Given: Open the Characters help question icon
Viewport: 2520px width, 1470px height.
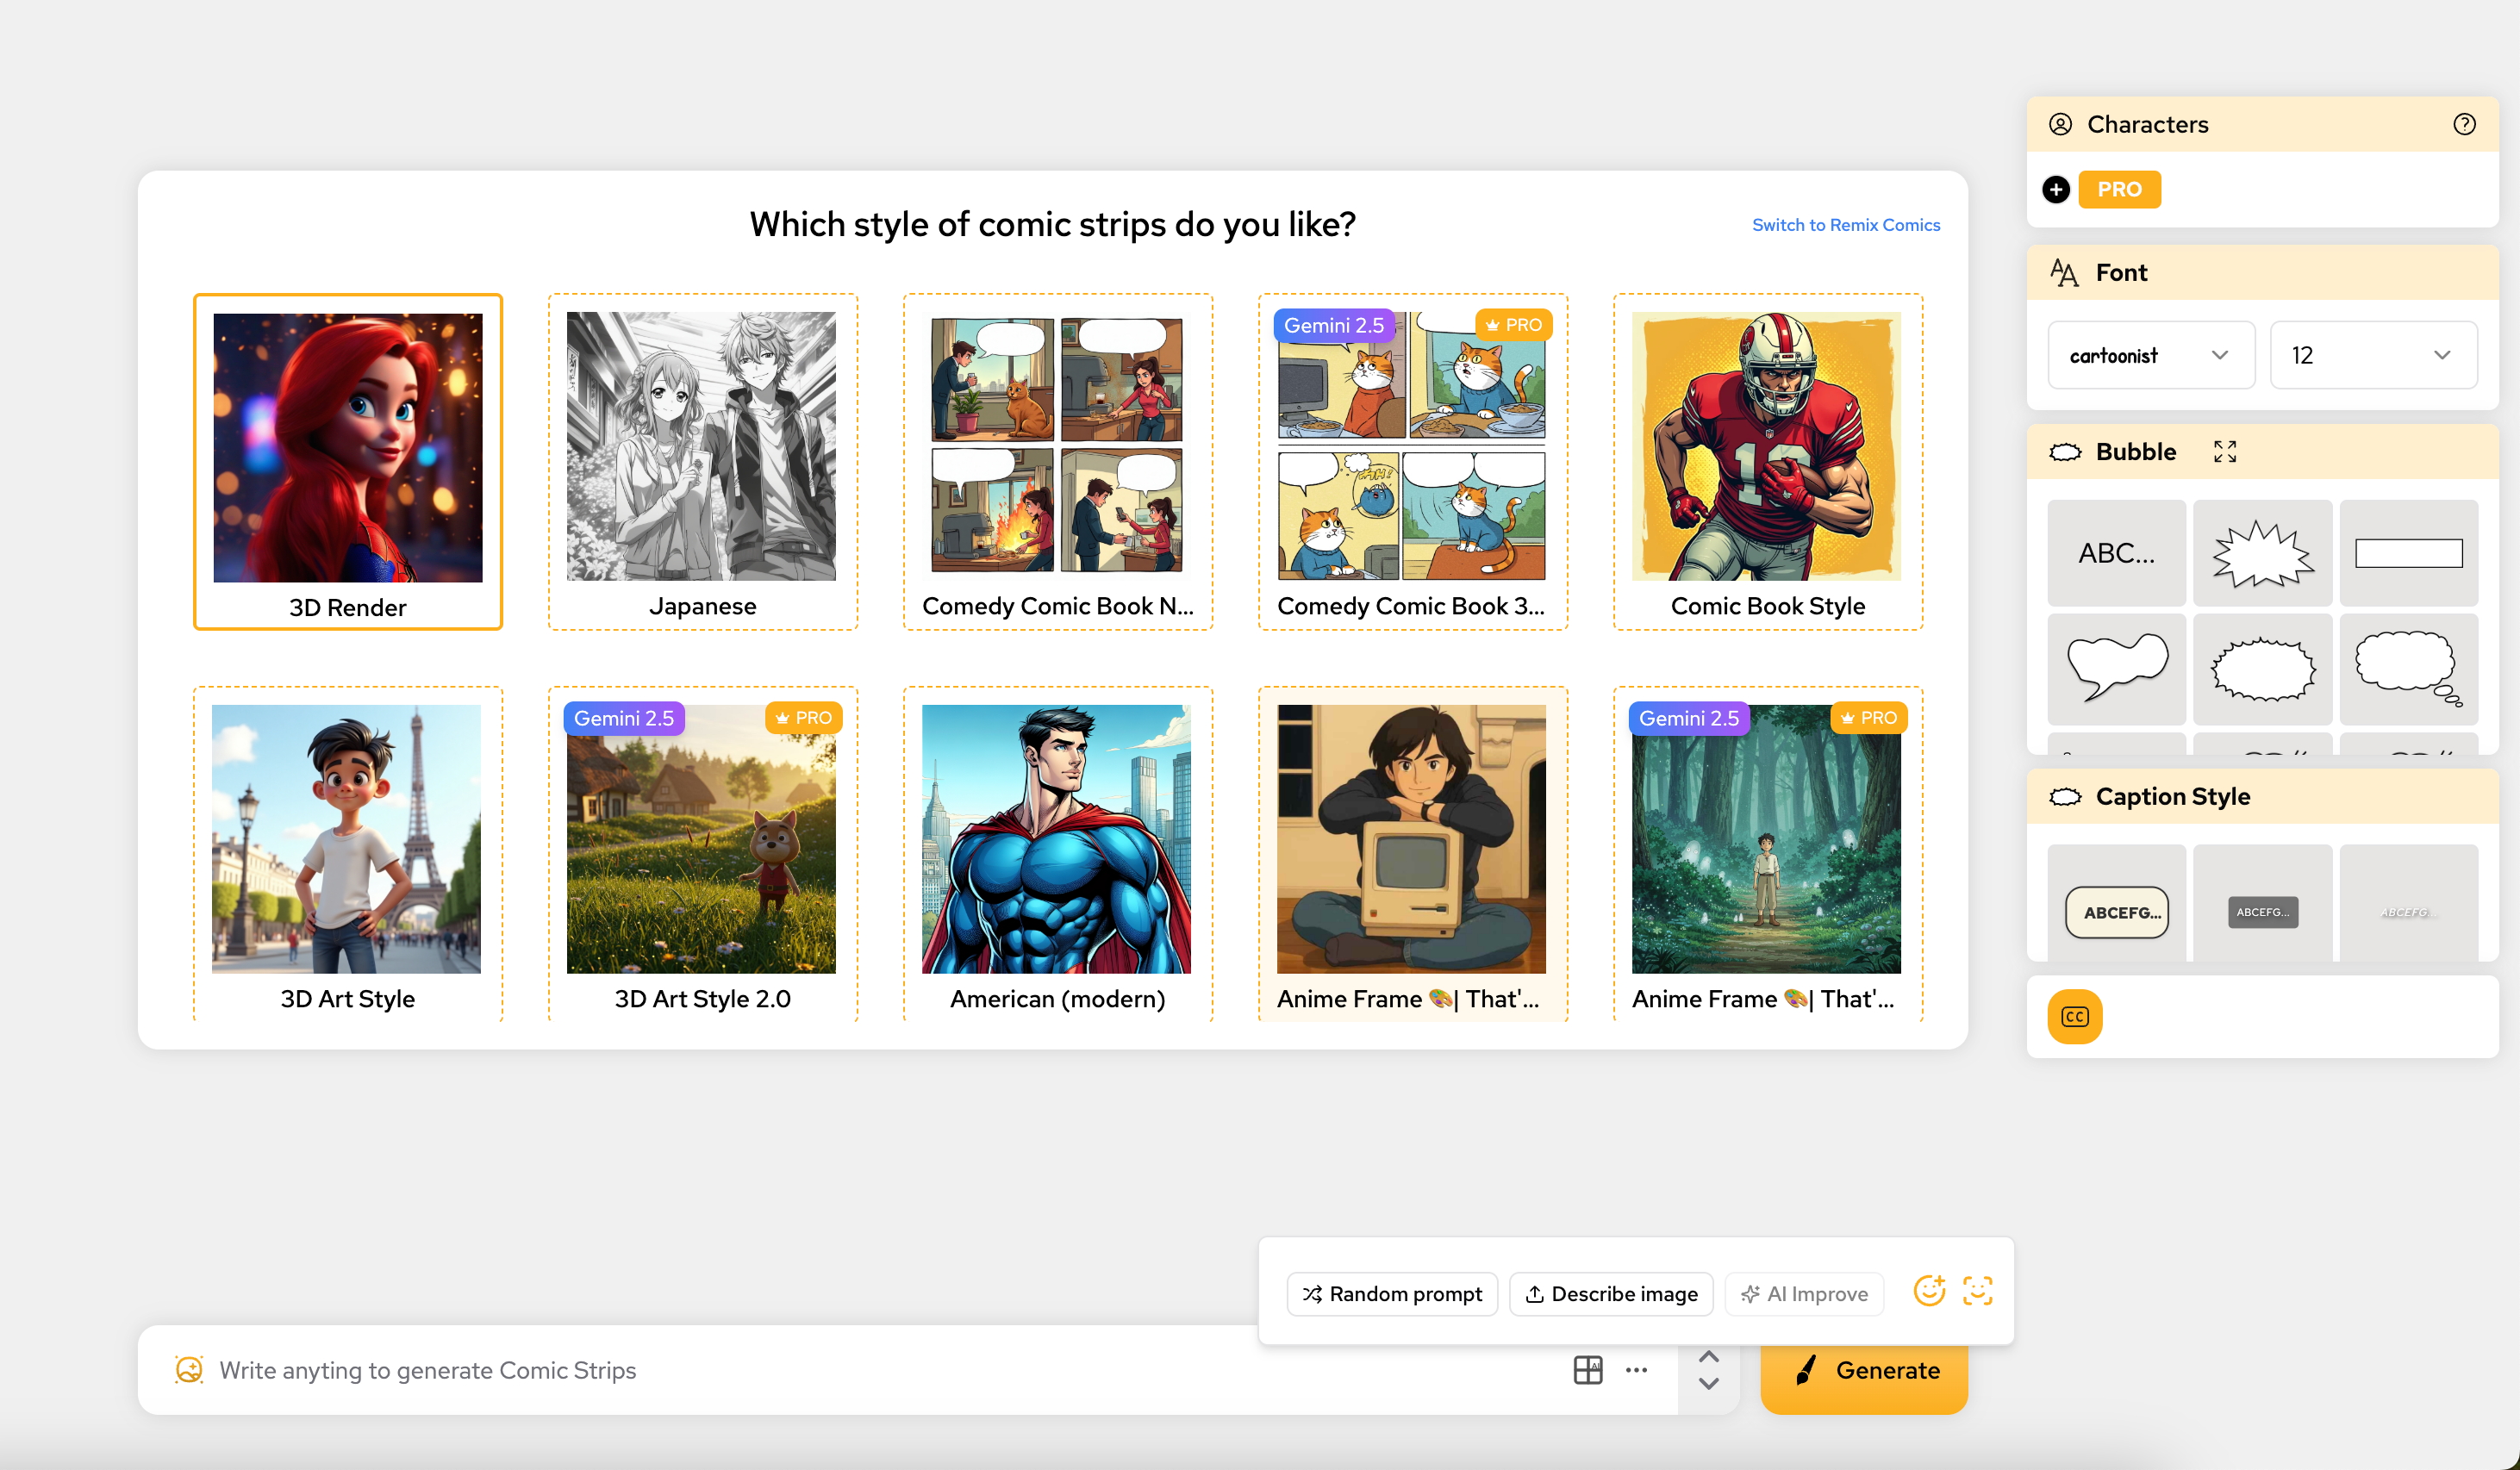Looking at the screenshot, I should 2464,124.
